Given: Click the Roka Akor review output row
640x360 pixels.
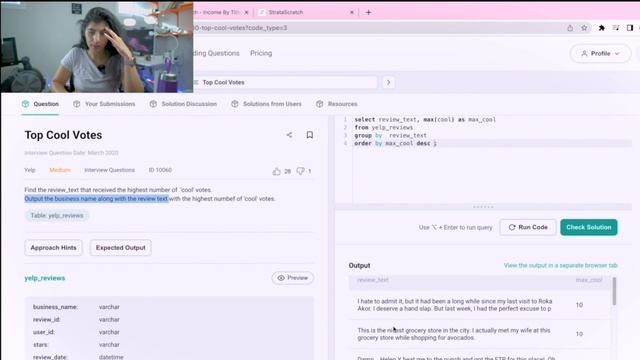Looking at the screenshot, I should pyautogui.click(x=480, y=305).
